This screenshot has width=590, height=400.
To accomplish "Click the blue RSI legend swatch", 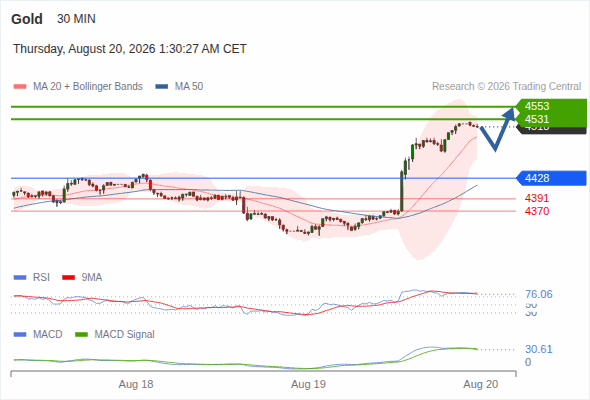I will [20, 278].
